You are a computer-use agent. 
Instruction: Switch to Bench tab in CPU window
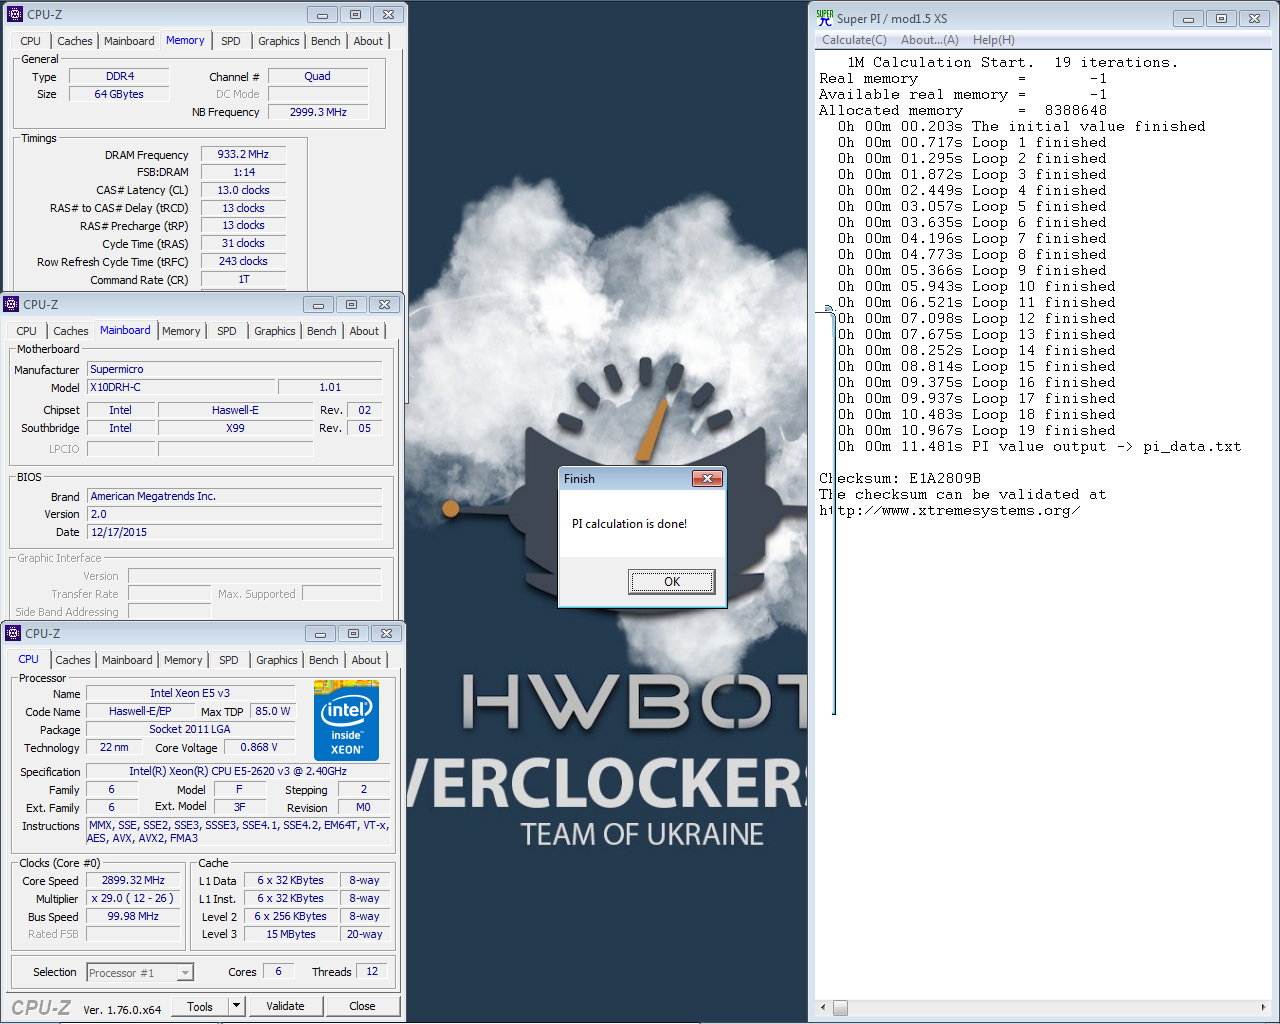click(x=324, y=660)
